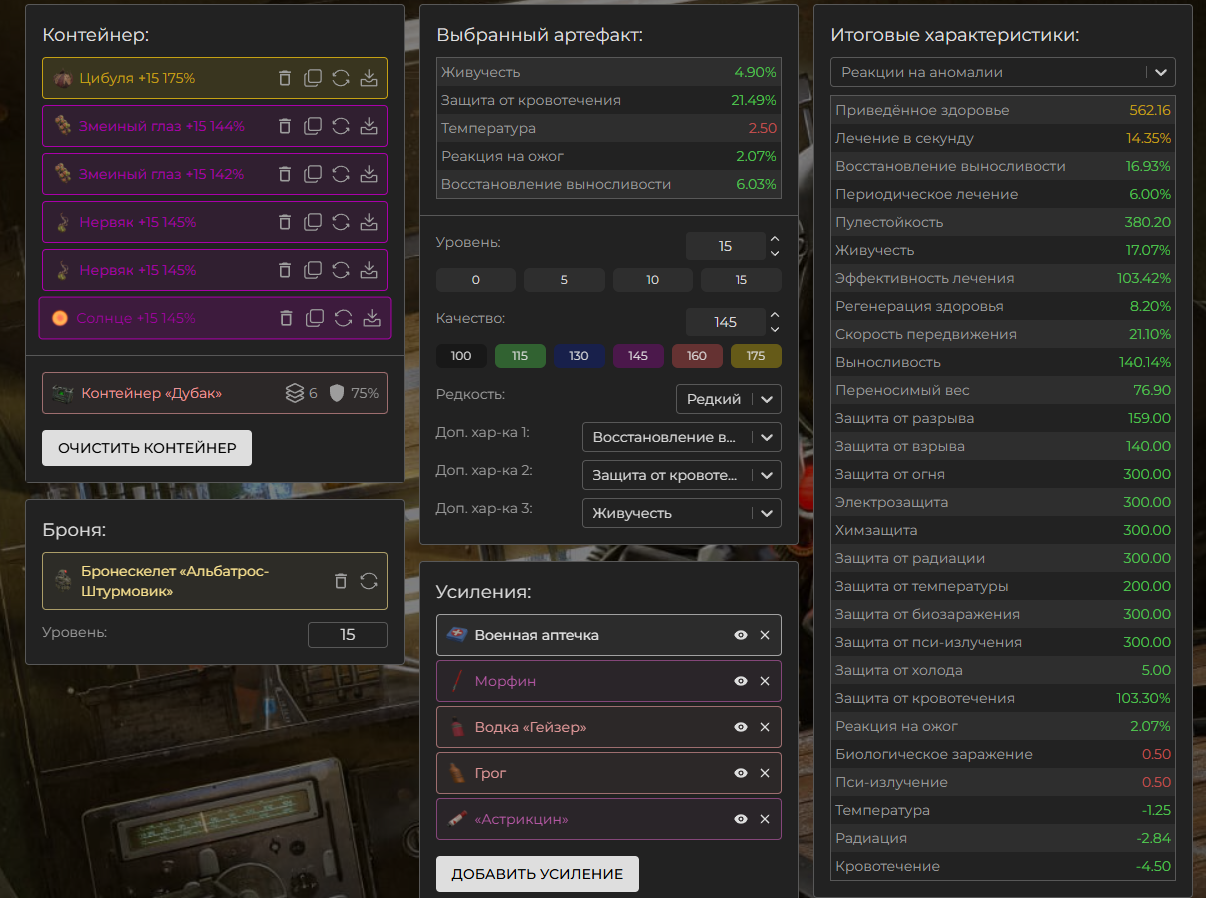This screenshot has width=1206, height=898.
Task: Open the Редкость dropdown
Action: (x=728, y=399)
